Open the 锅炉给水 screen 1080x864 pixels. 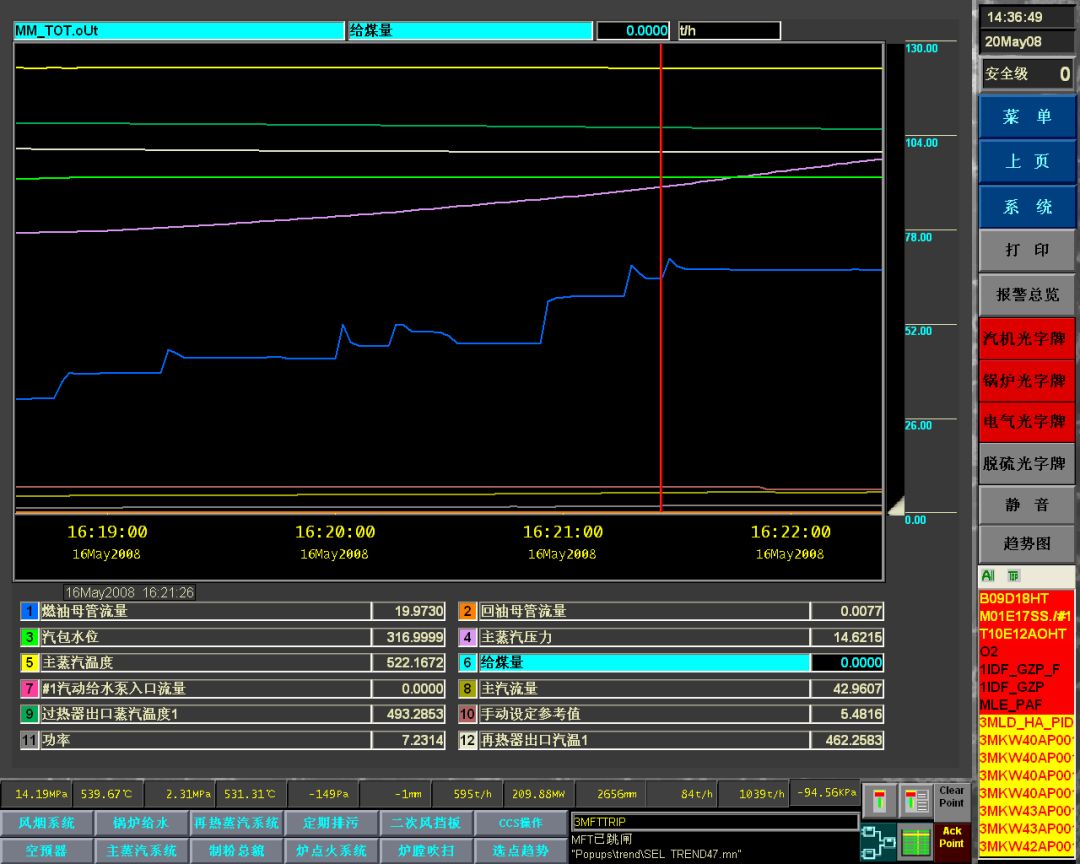141,823
